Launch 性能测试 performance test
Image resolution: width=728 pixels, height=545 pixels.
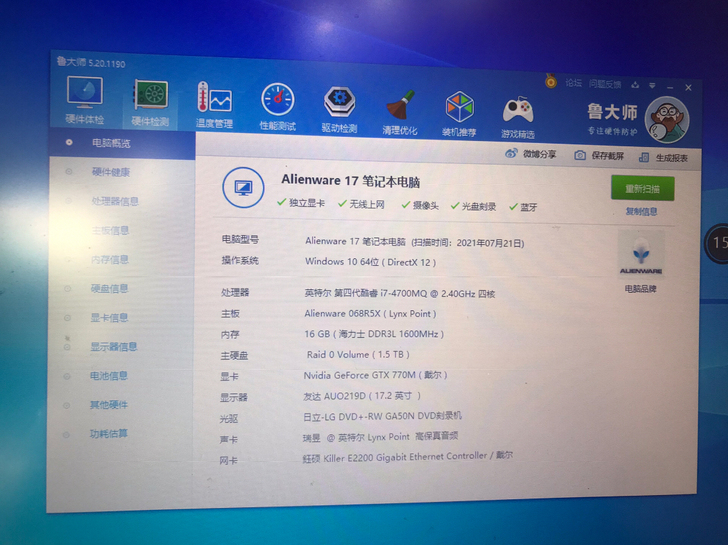coord(277,108)
